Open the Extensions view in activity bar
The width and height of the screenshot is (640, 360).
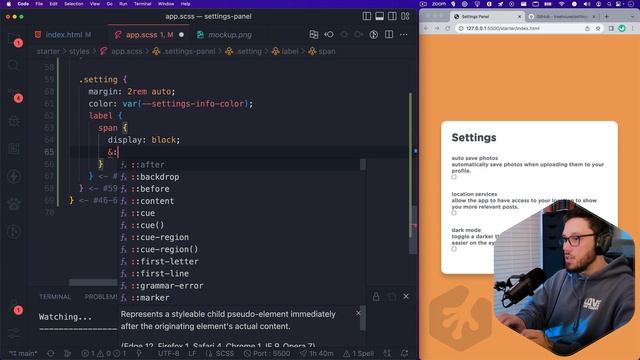click(13, 149)
